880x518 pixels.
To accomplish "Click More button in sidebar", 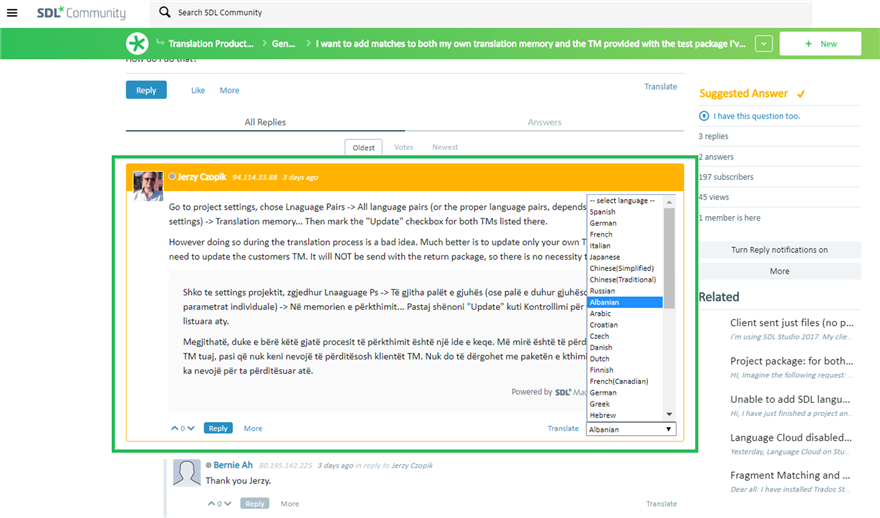I will [780, 271].
